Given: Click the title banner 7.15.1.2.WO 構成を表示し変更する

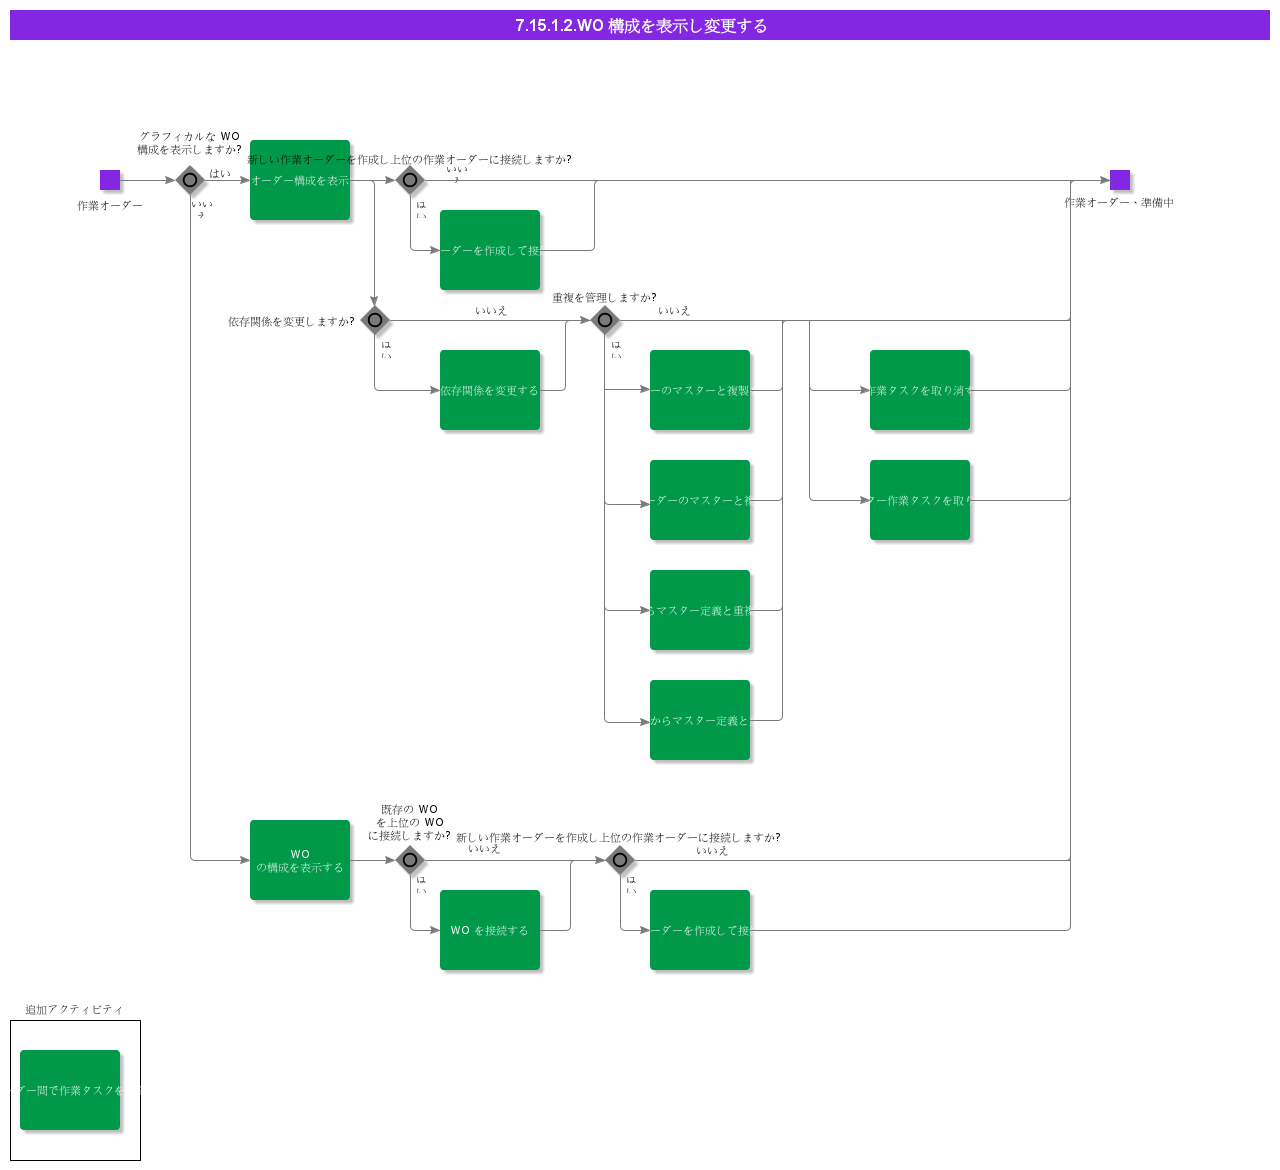Looking at the screenshot, I should (640, 25).
